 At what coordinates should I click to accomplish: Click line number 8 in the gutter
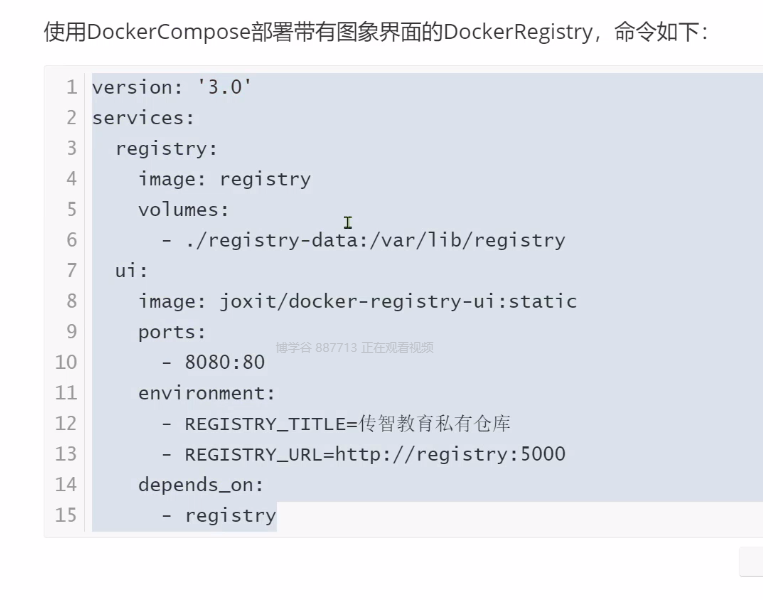pos(71,301)
